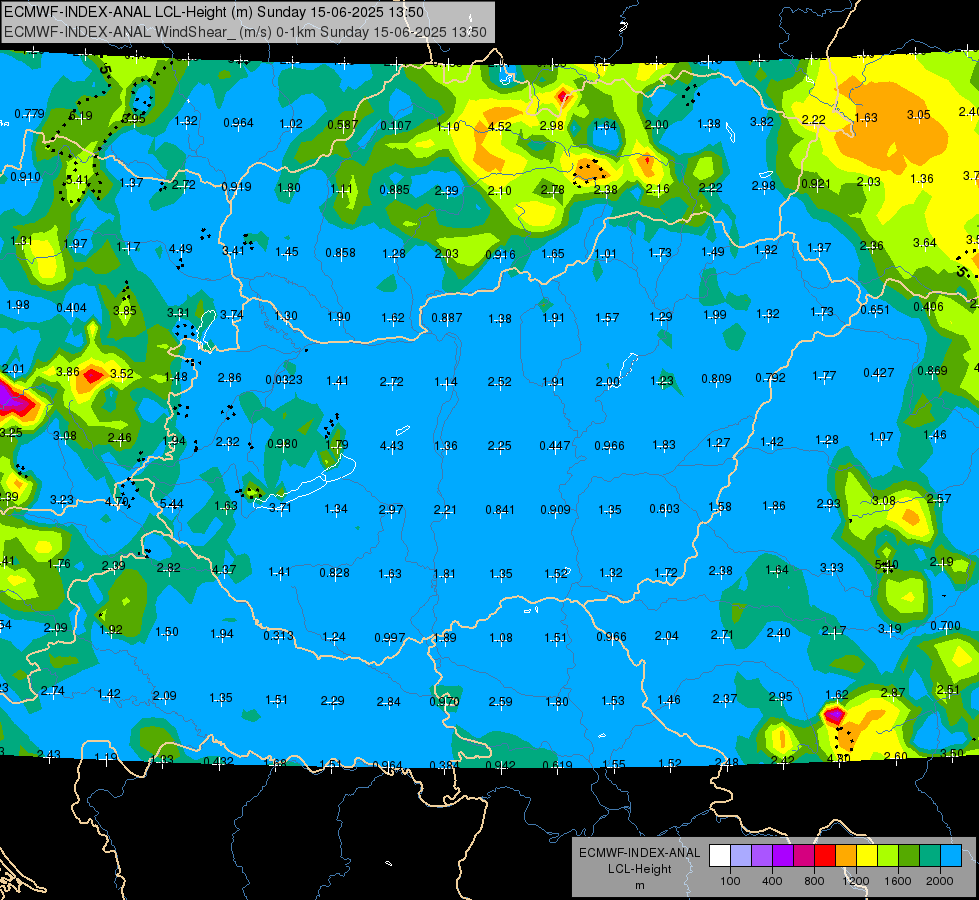Image resolution: width=979 pixels, height=900 pixels.
Task: Click the legend scale label 400
Action: [772, 881]
